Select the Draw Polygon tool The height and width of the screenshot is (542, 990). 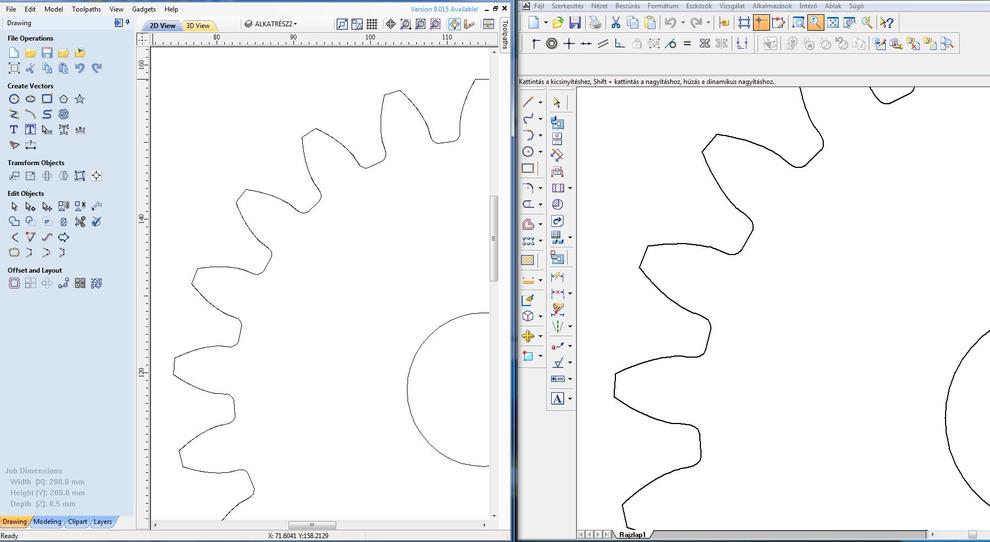[63, 99]
